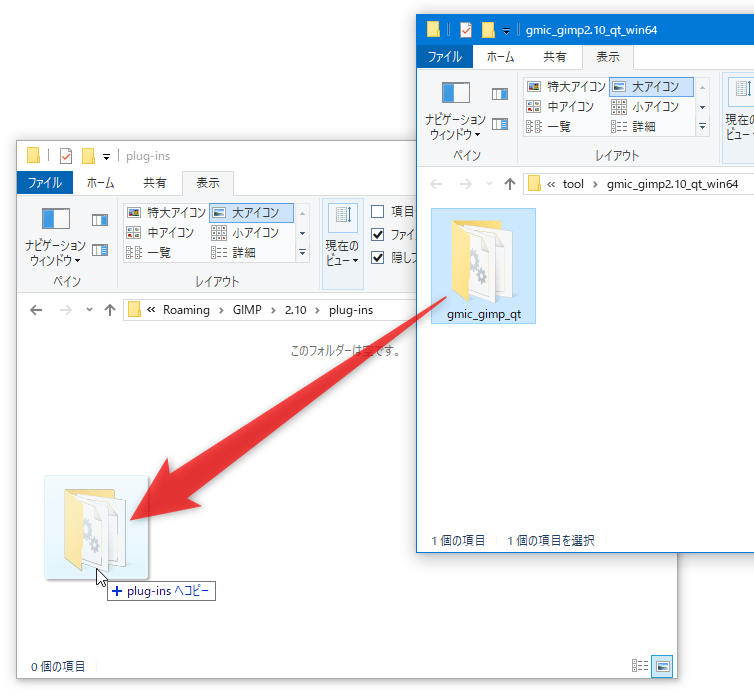Open Share tab in plug-ins window
The image size is (754, 696).
[x=154, y=183]
